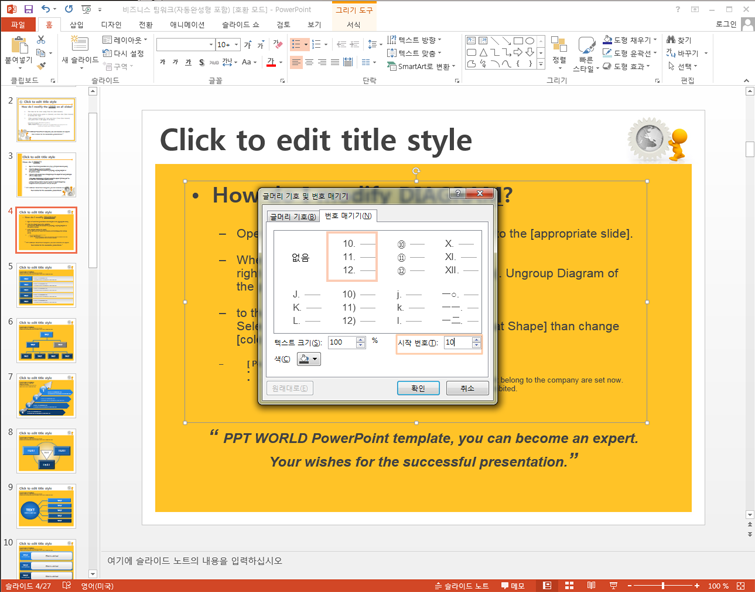The width and height of the screenshot is (755, 592).
Task: Click the Undo arrow icon
Action: 45,9
